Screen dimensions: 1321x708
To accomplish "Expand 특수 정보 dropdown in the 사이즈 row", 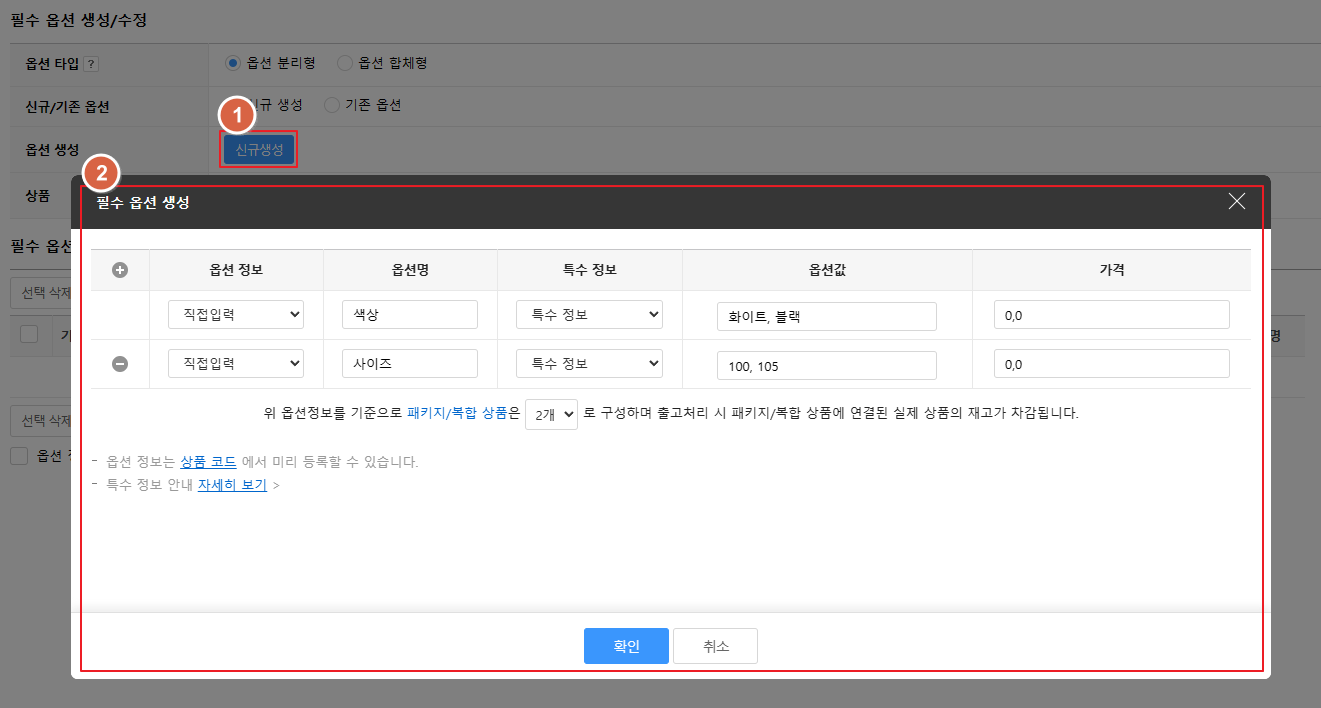I will (589, 364).
